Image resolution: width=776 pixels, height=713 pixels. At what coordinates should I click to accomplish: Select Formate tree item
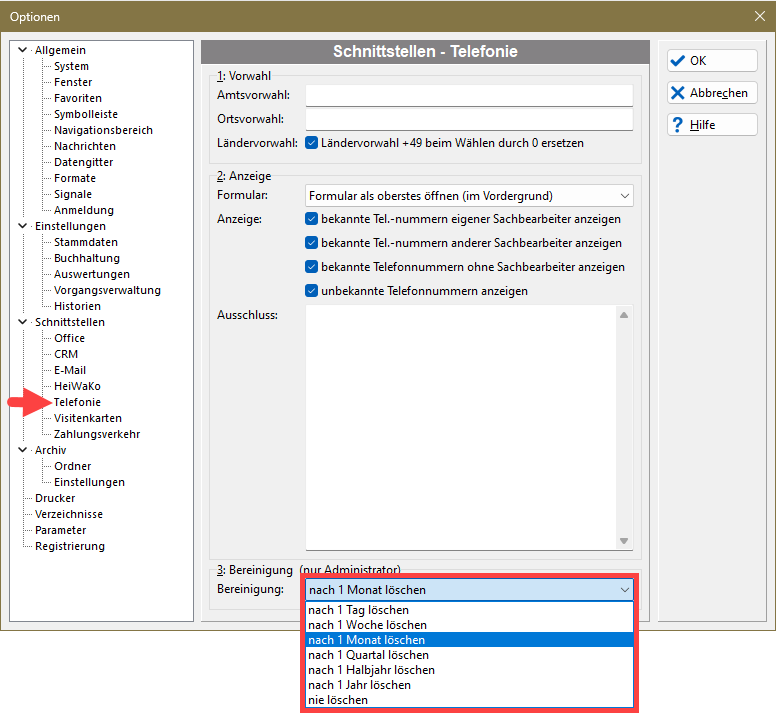coord(75,178)
